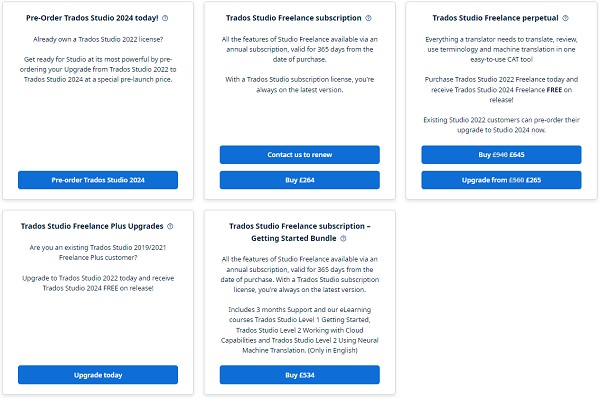
Task: Open info icon next to Freelance subscription heading
Action: point(368,18)
